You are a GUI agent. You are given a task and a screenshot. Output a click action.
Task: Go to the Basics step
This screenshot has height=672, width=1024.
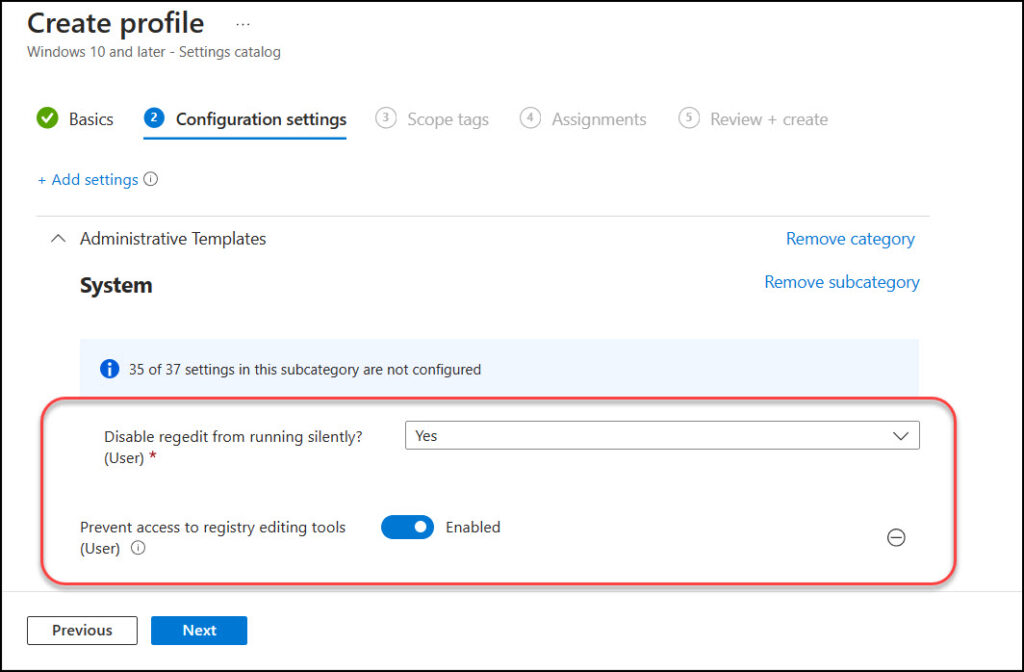click(75, 119)
